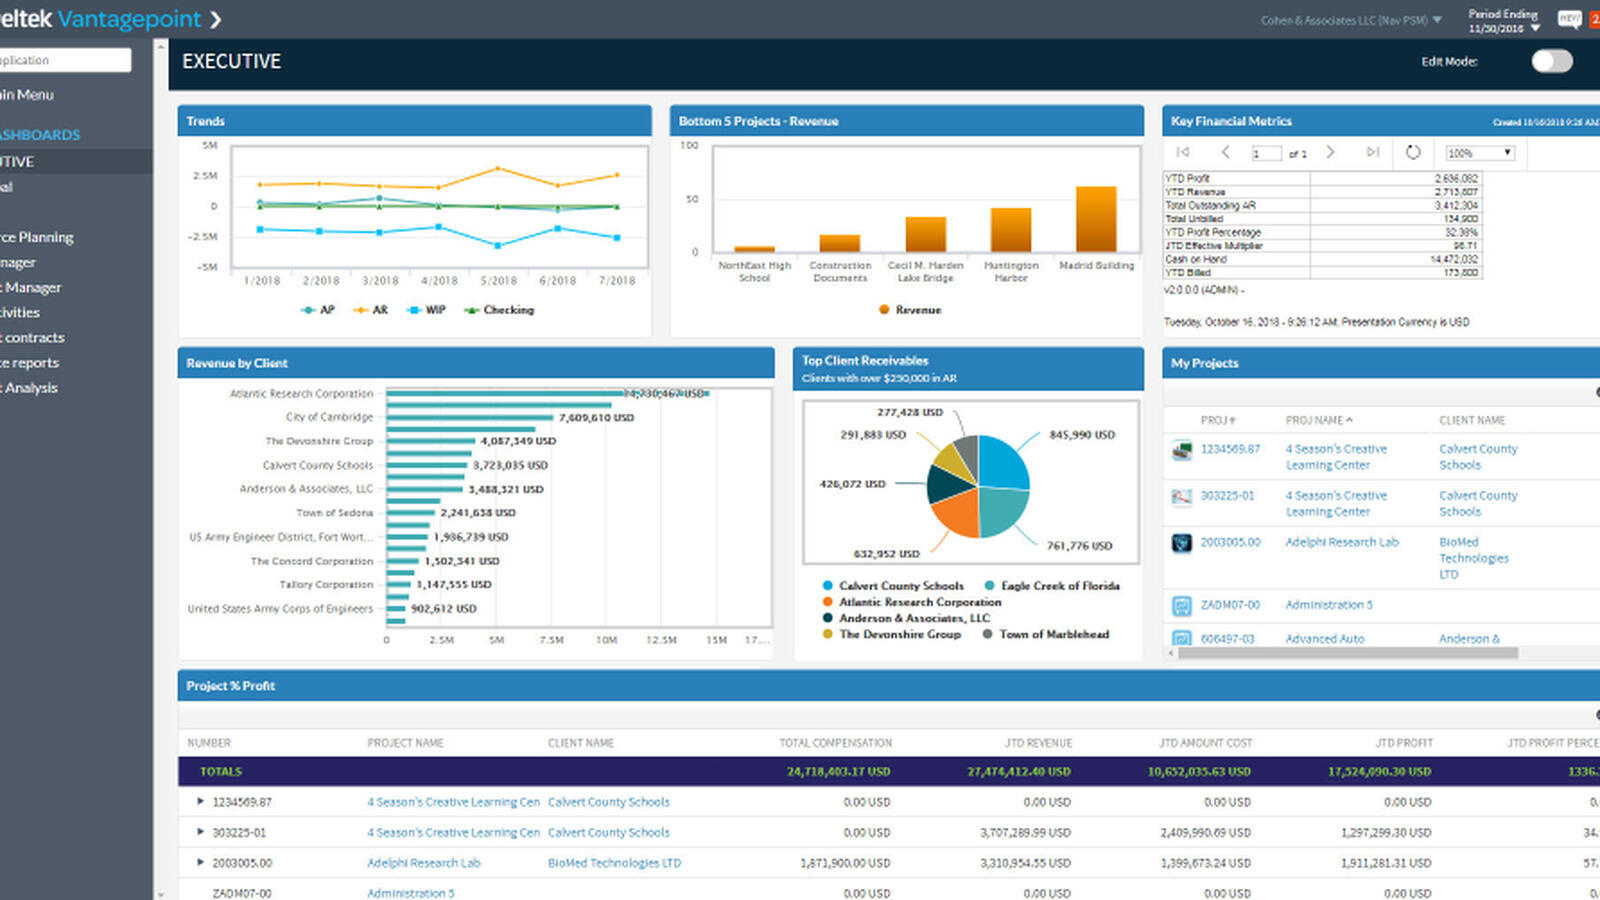The height and width of the screenshot is (900, 1600).
Task: Click the orange pie slice in Top Client Receivables
Action: [957, 512]
